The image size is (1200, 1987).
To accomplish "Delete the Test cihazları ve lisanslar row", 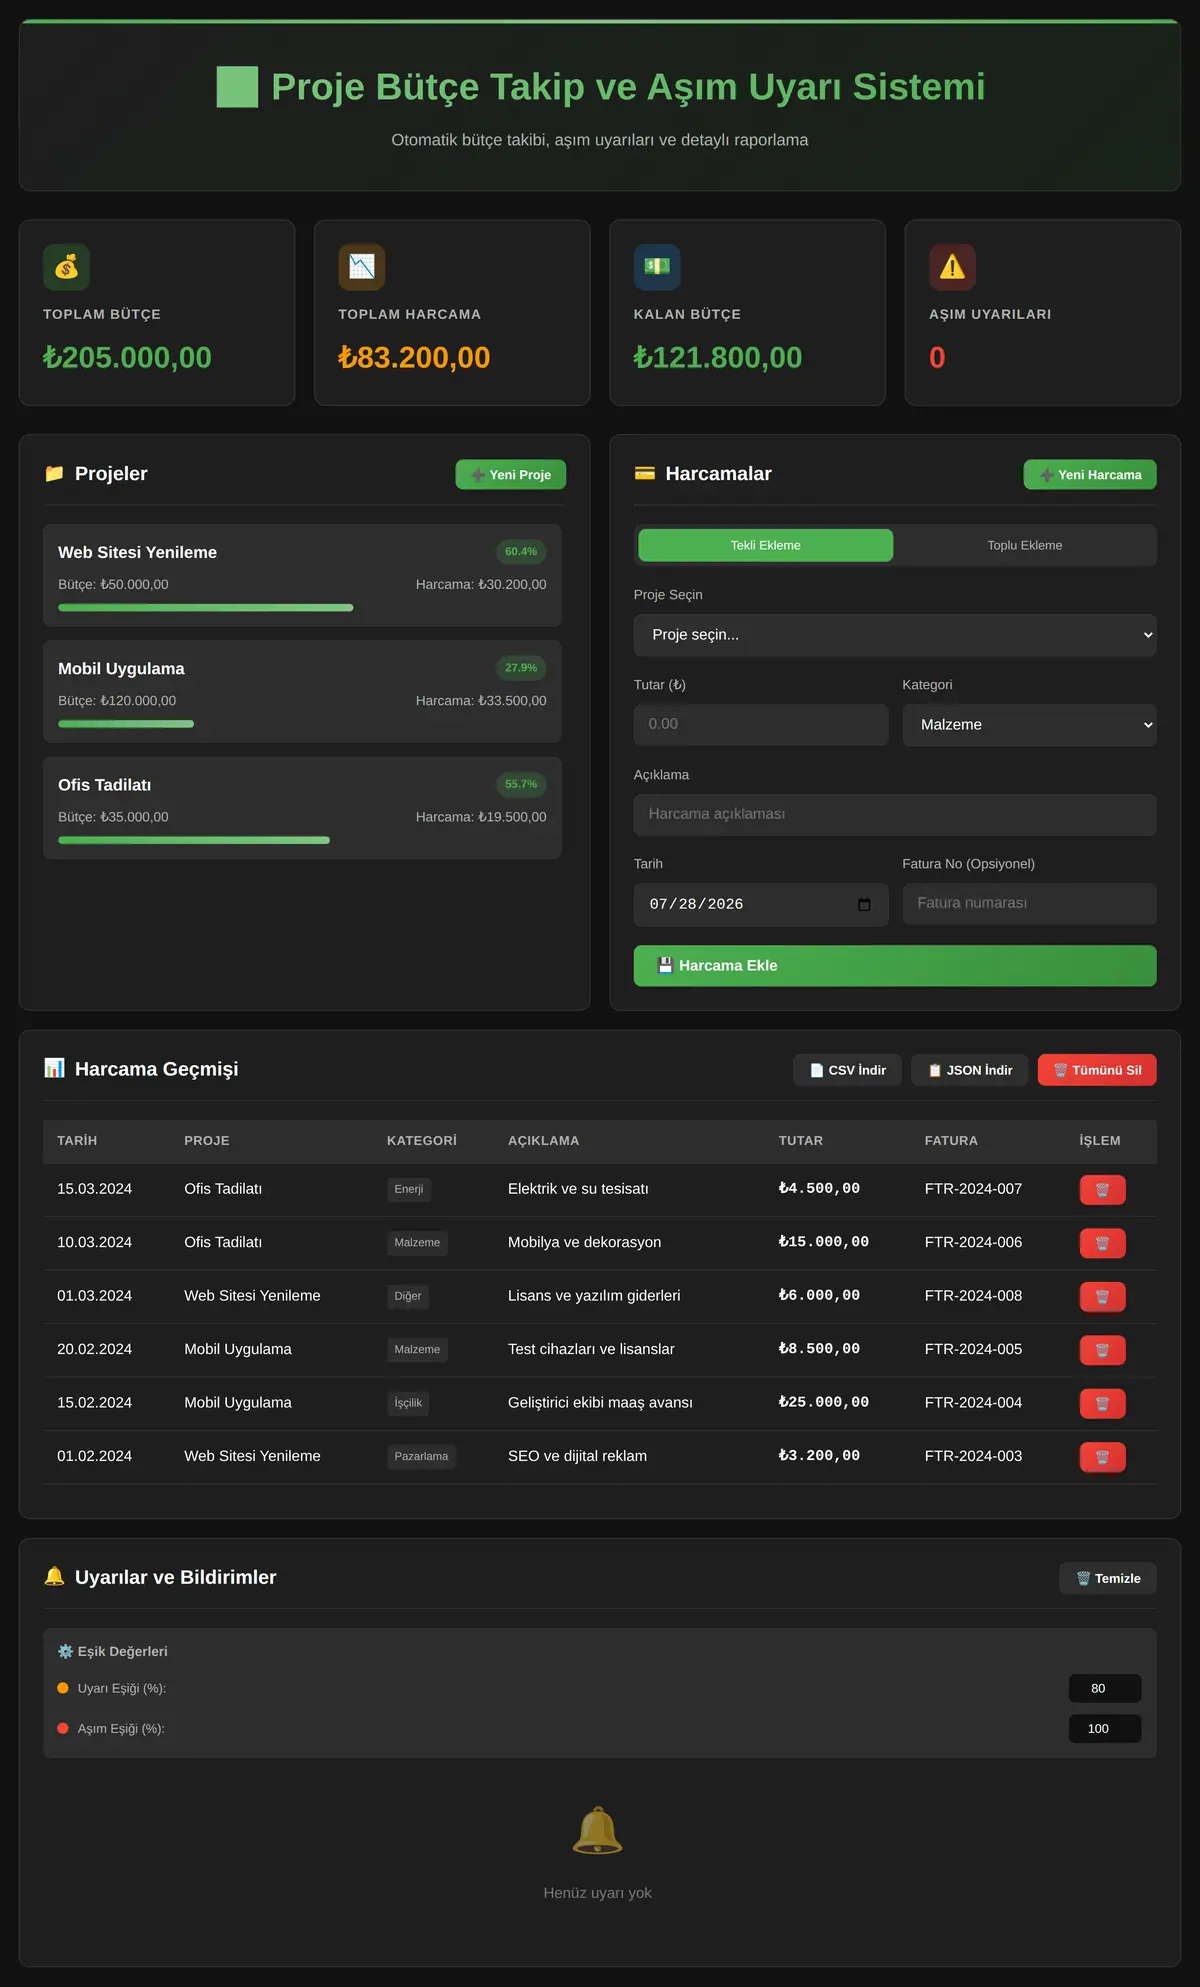I will (x=1102, y=1350).
